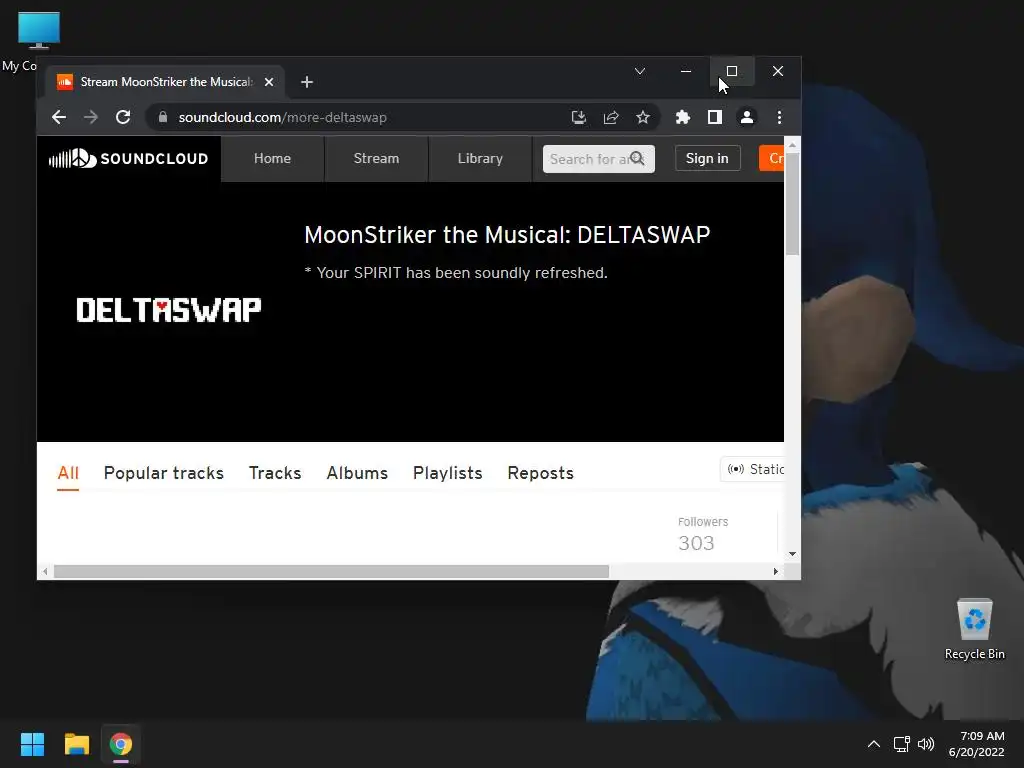Click the vertical scrollbar down arrow

792,554
